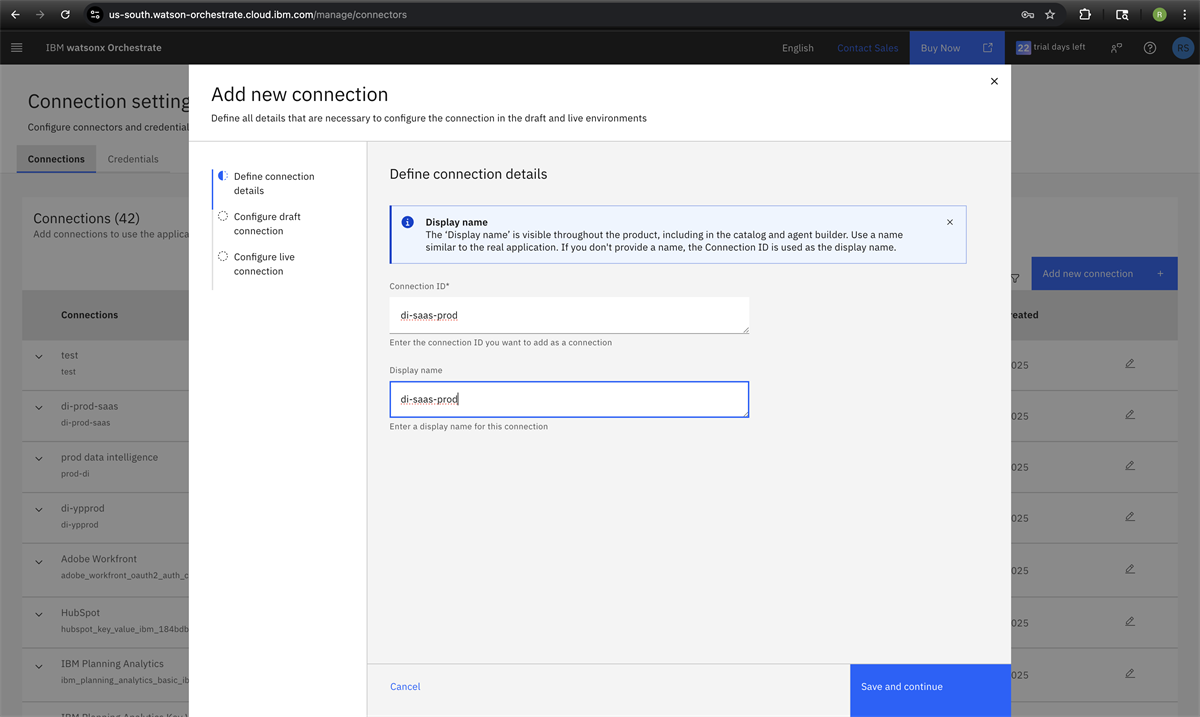
Task: Open the browser extensions puzzle icon
Action: click(1085, 15)
